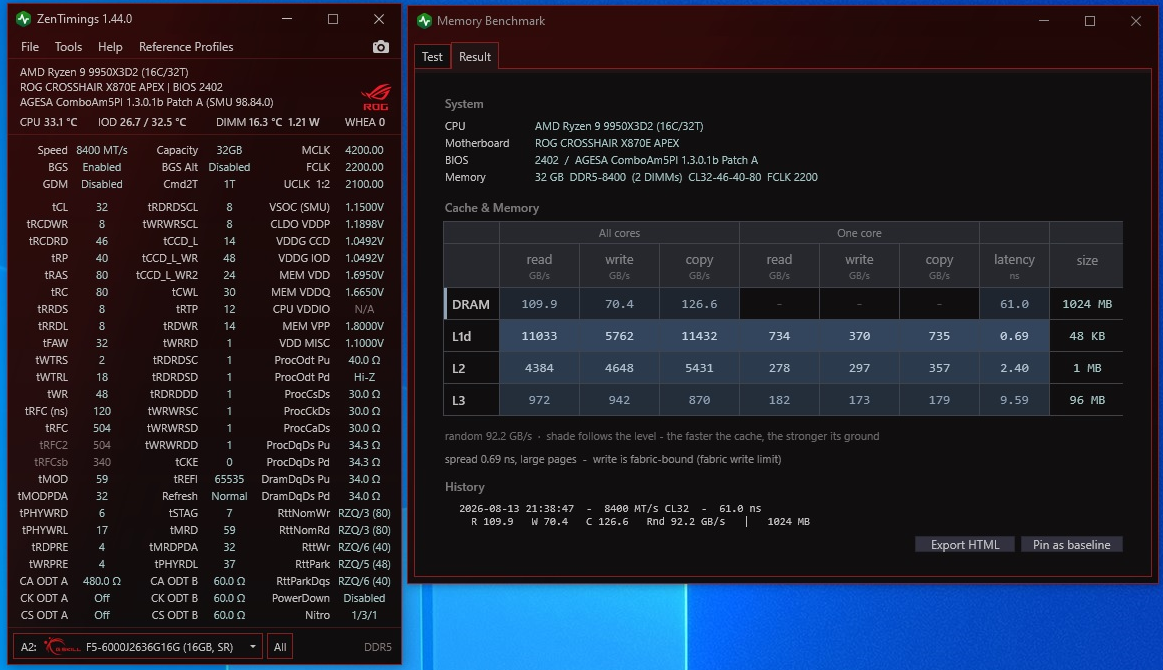Close the Memory Benchmark window

[x=1136, y=21]
